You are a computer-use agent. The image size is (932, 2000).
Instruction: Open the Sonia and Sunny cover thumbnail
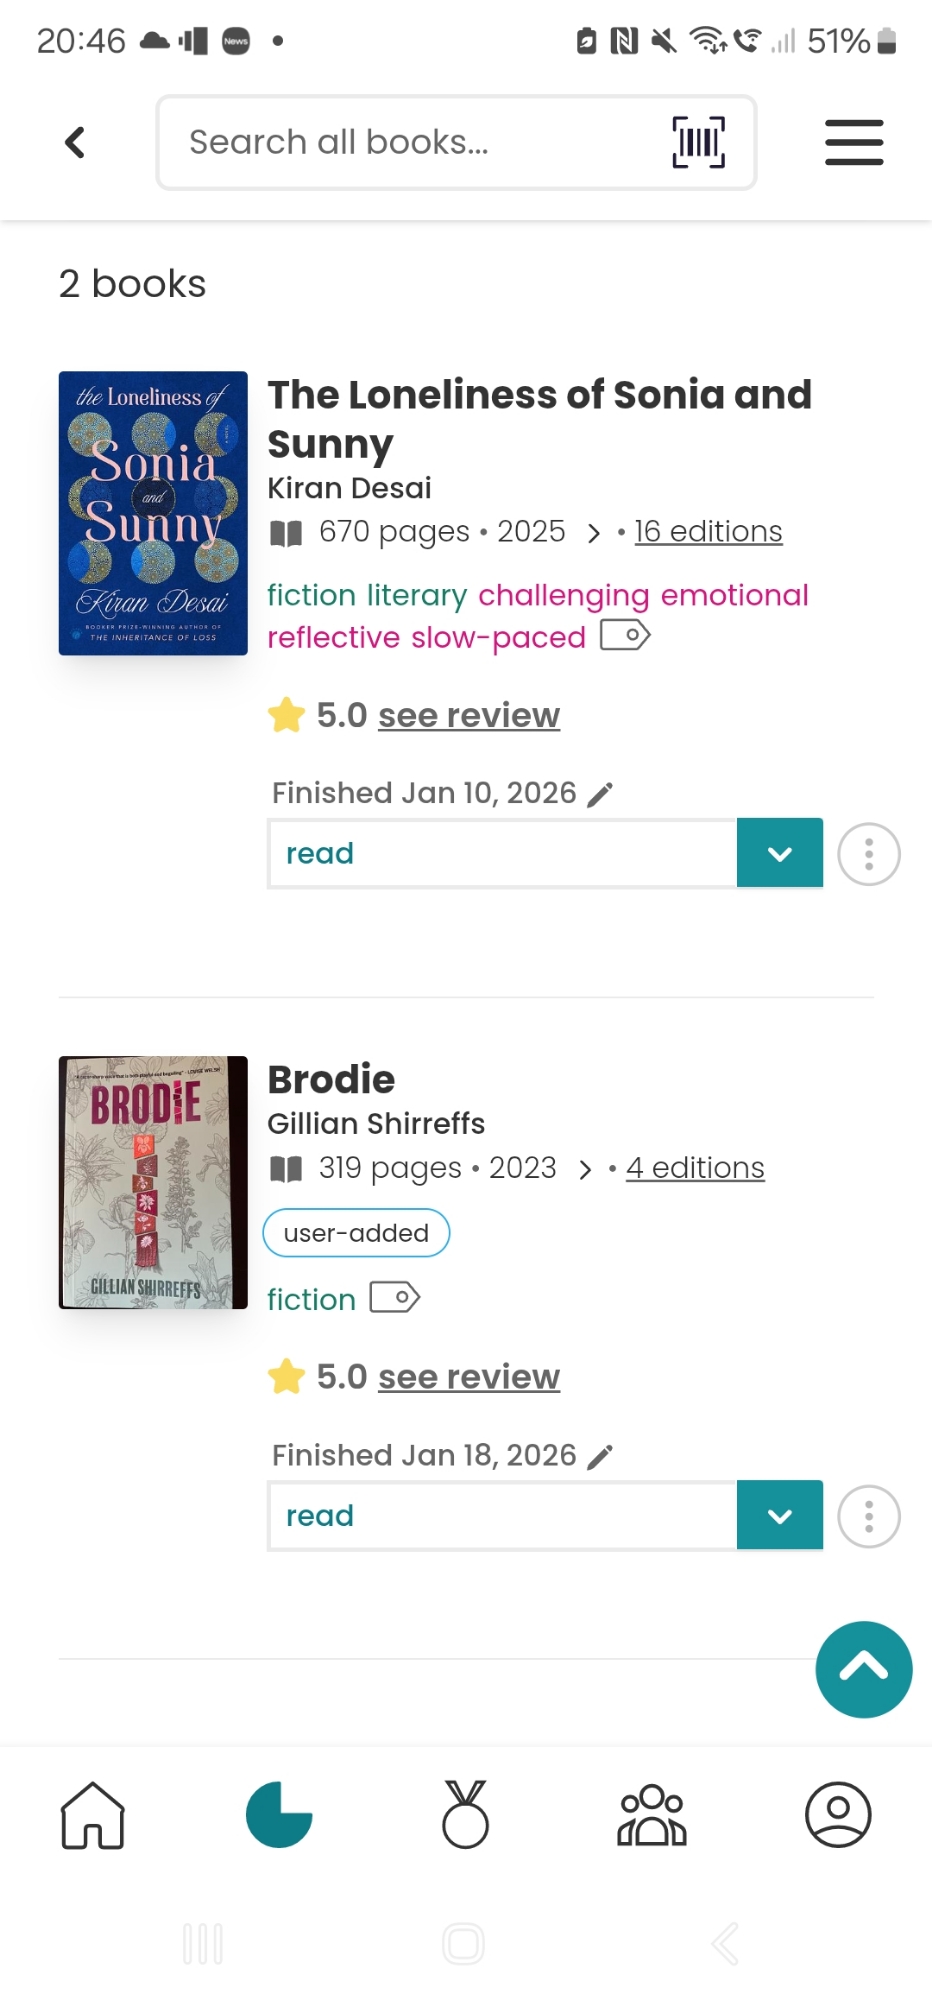point(153,513)
